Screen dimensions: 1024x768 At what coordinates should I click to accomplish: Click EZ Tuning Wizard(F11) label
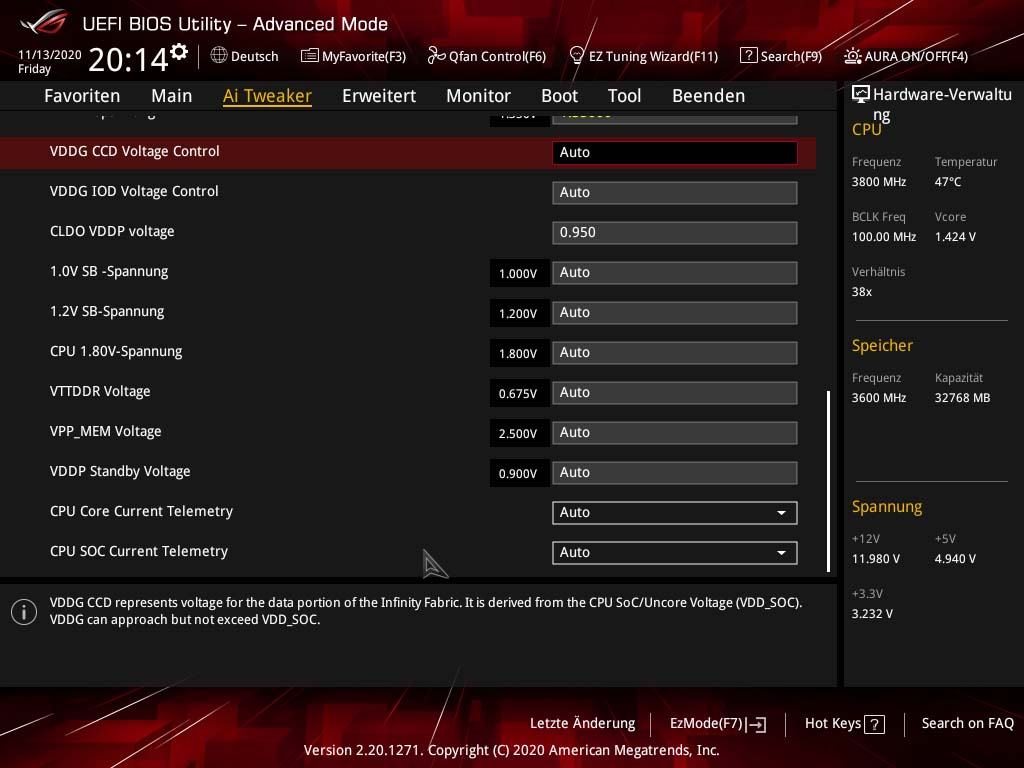tap(653, 56)
